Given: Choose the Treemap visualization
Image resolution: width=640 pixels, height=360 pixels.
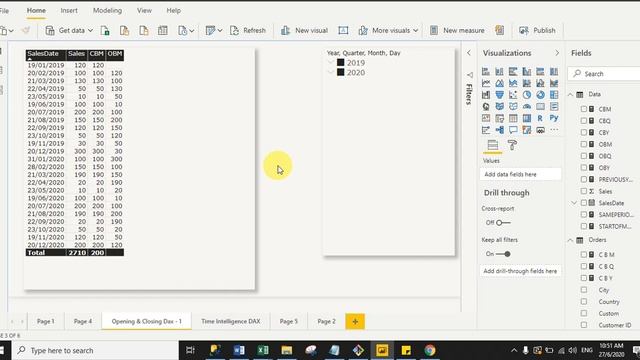Looking at the screenshot, I should click(554, 95).
